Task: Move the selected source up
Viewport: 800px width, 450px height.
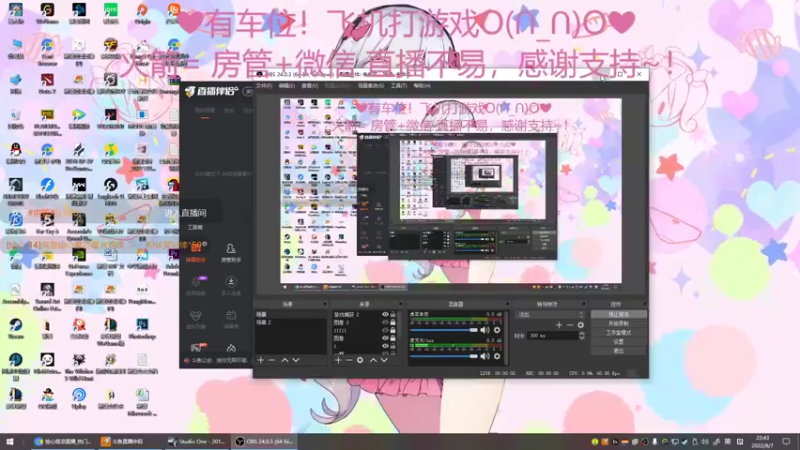Action: tap(373, 360)
